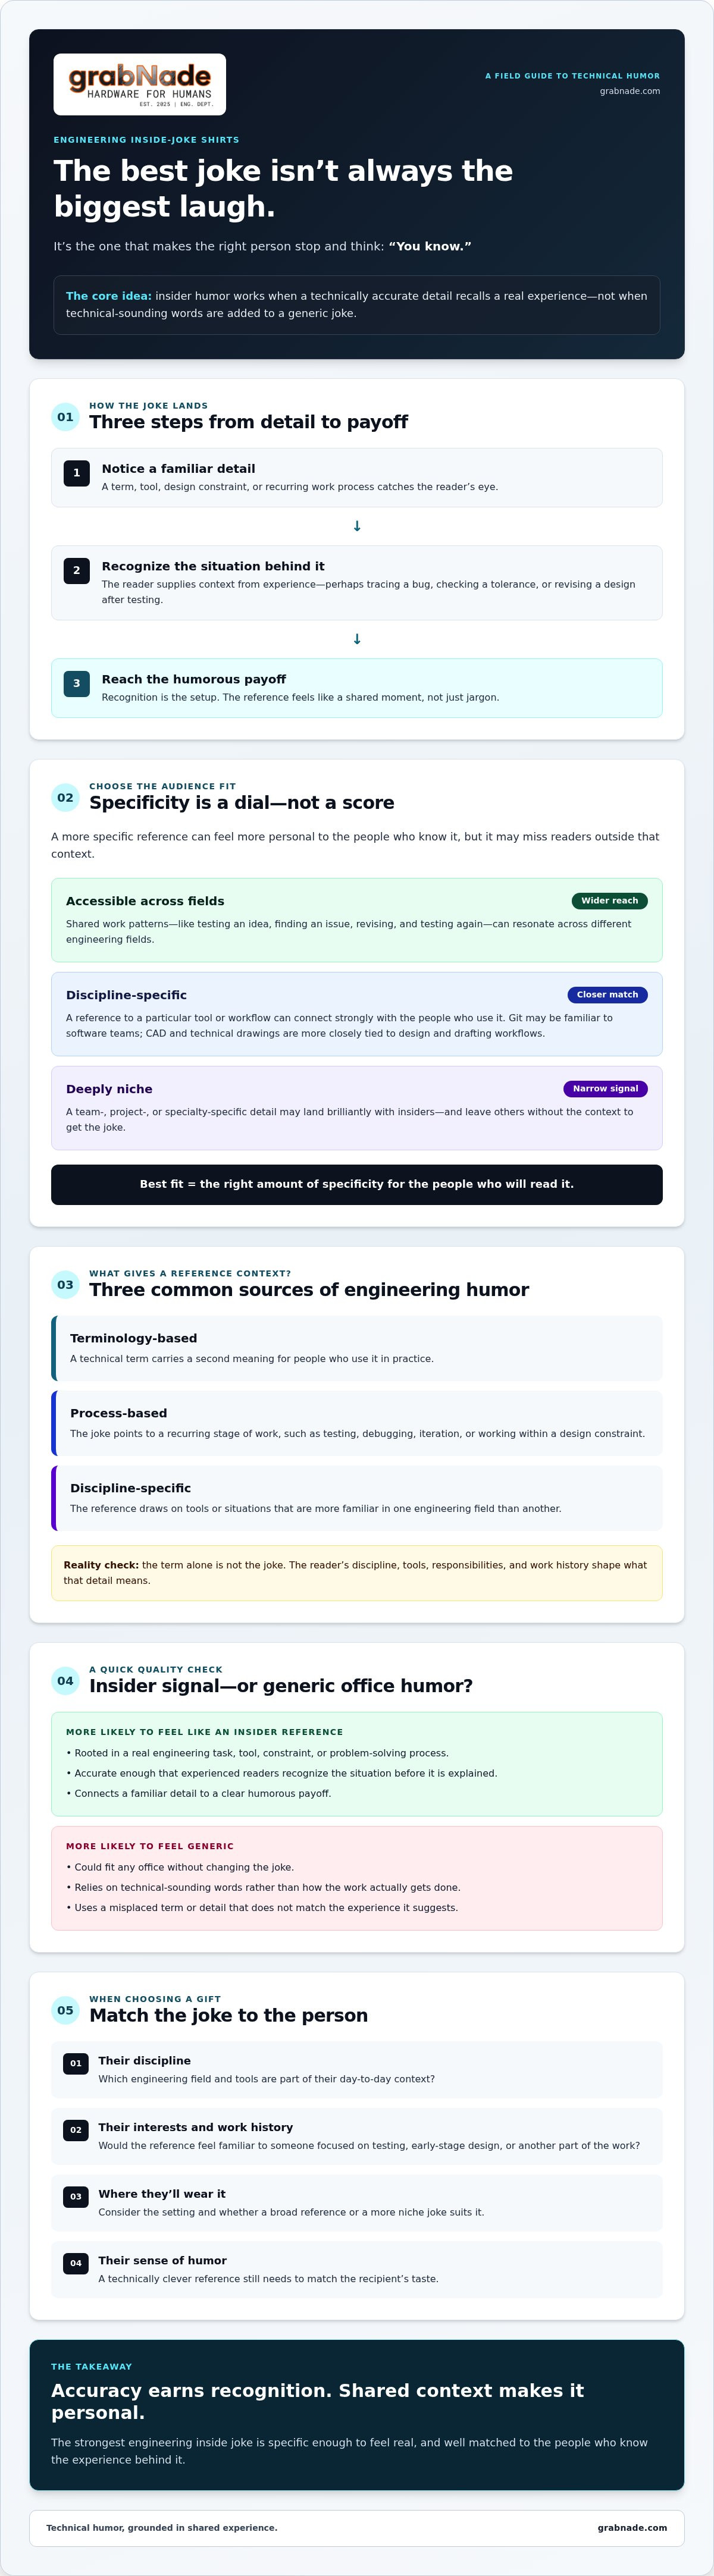This screenshot has width=714, height=2576.
Task: Click the Narrow signal badge
Action: (x=605, y=1089)
